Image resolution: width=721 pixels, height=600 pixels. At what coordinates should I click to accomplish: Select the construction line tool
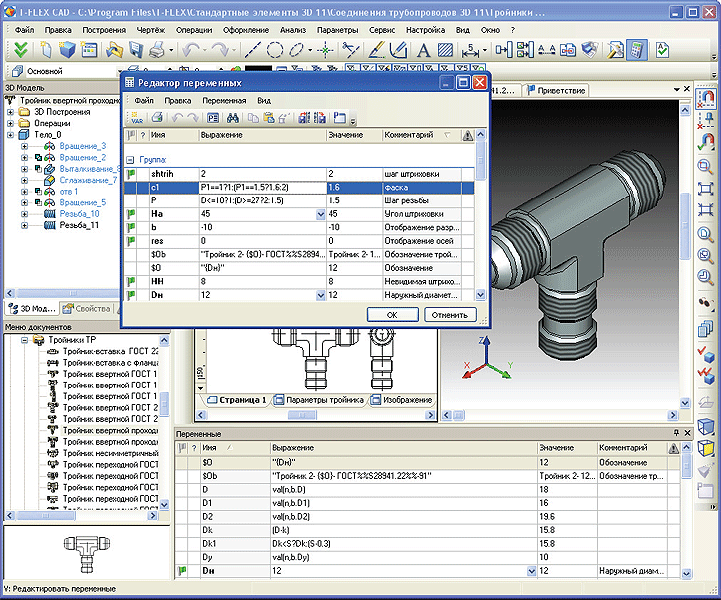point(252,50)
